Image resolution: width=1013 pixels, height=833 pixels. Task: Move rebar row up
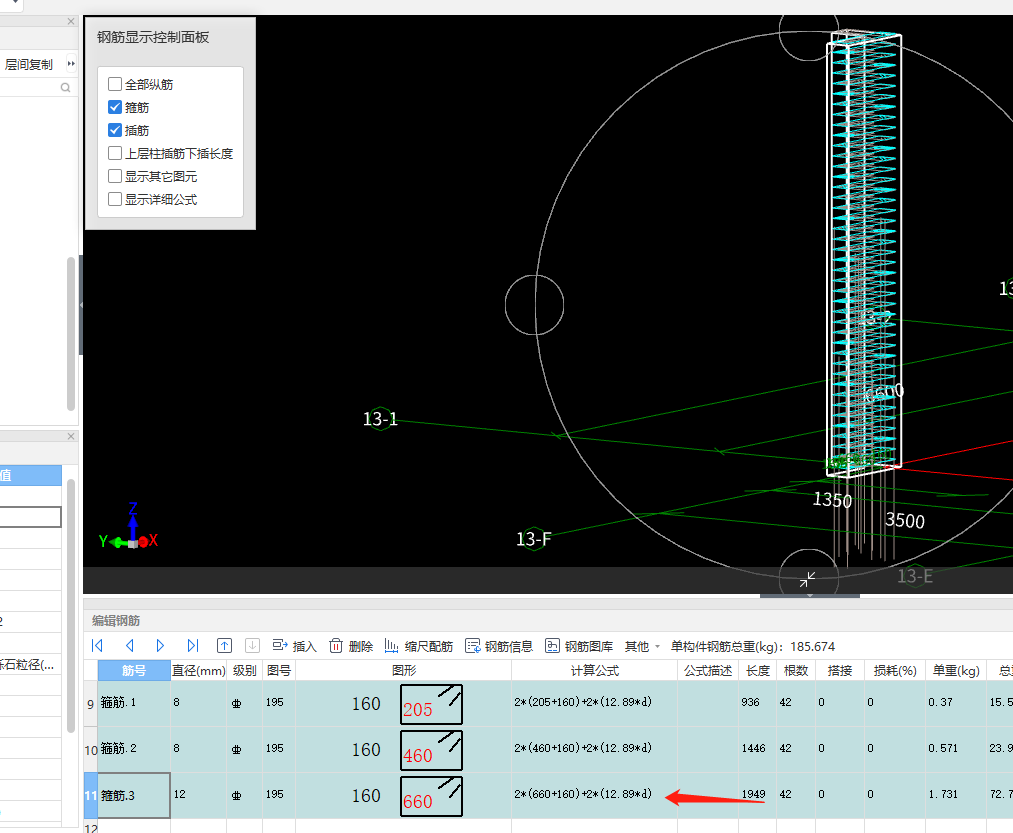(224, 646)
